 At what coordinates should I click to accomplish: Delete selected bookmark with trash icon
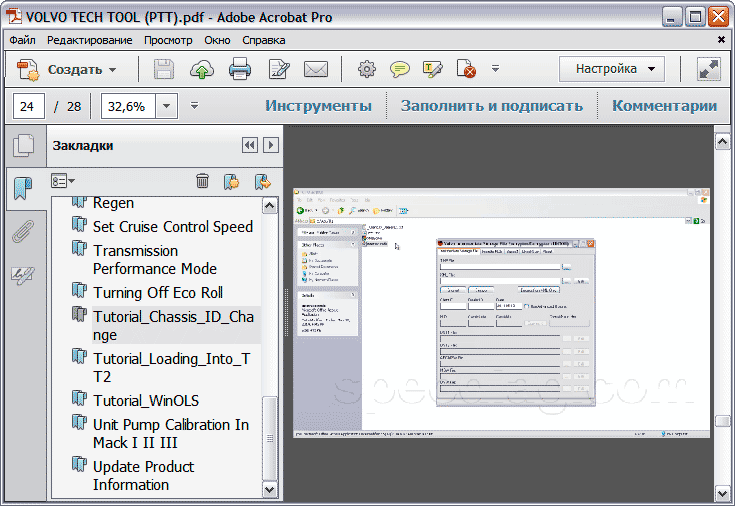(202, 181)
